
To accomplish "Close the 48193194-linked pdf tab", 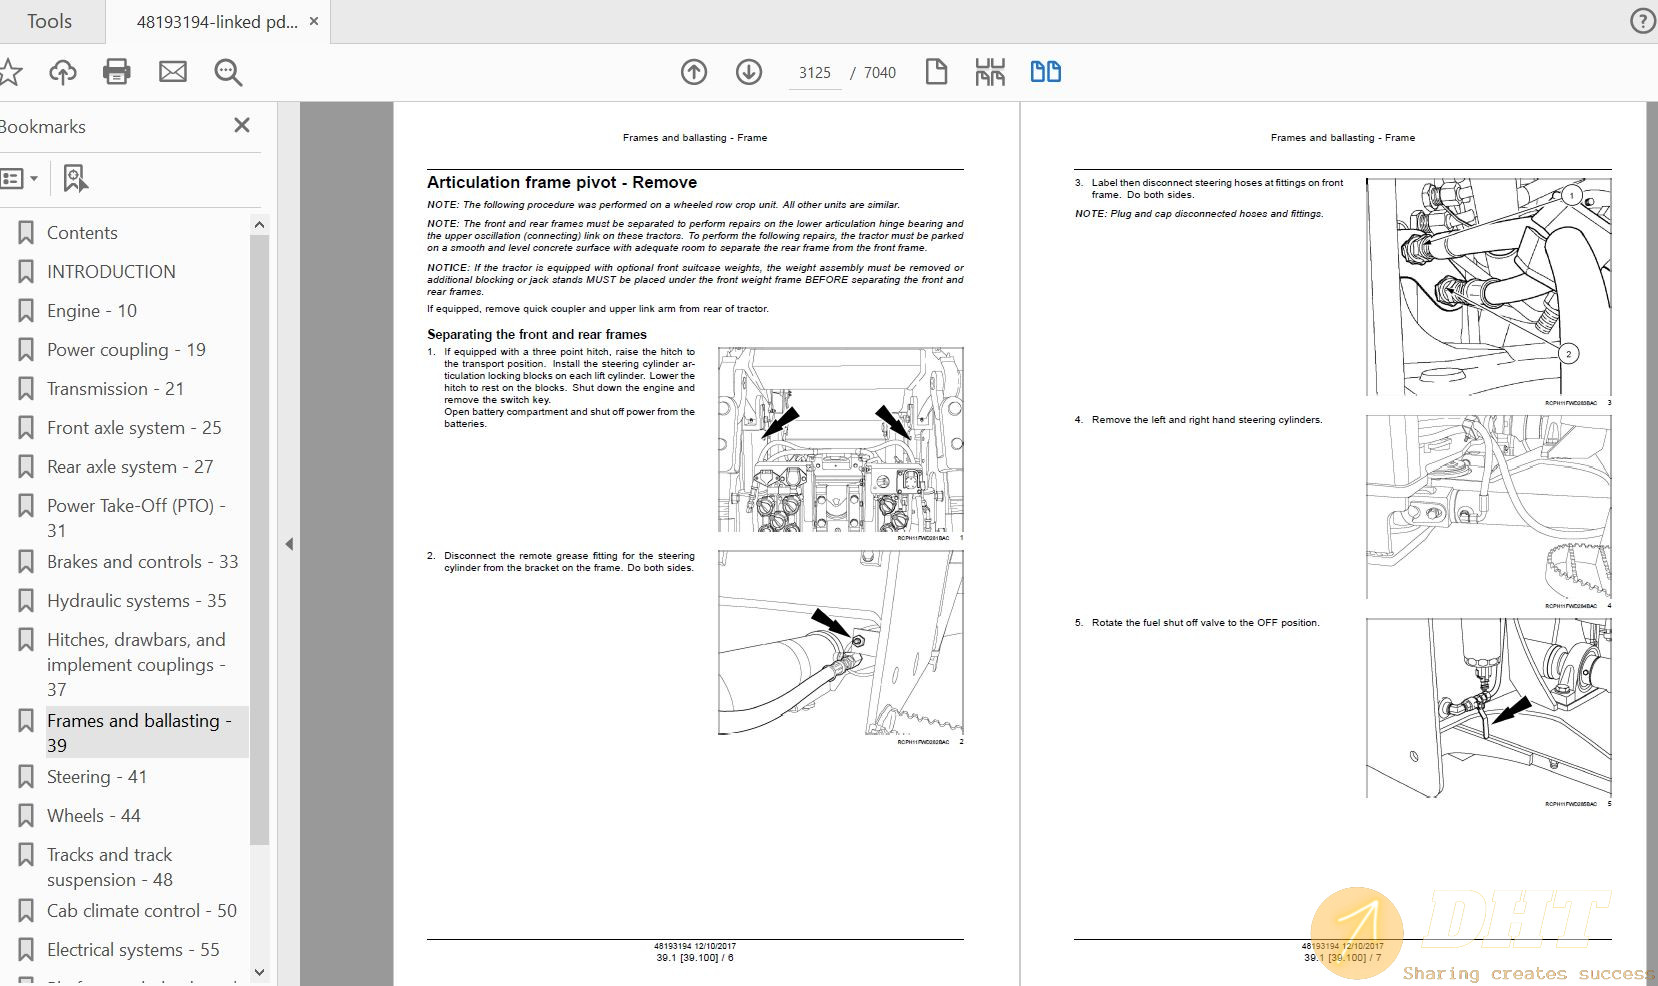I will [x=314, y=21].
